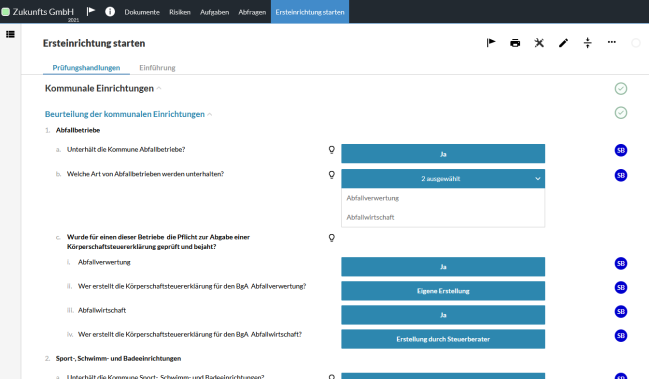Click the flag icon in top navigation bar
Viewport: 649px width, 379px height.
coord(91,12)
